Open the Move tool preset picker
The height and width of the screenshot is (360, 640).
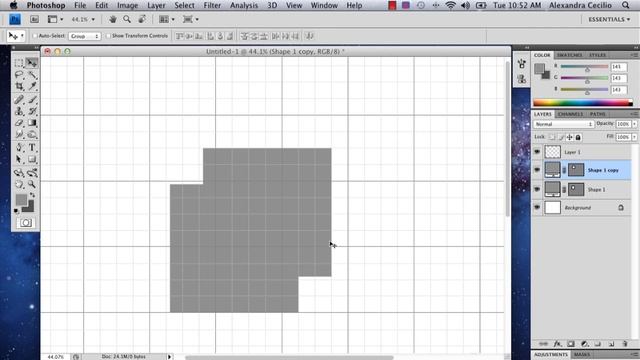(x=16, y=36)
